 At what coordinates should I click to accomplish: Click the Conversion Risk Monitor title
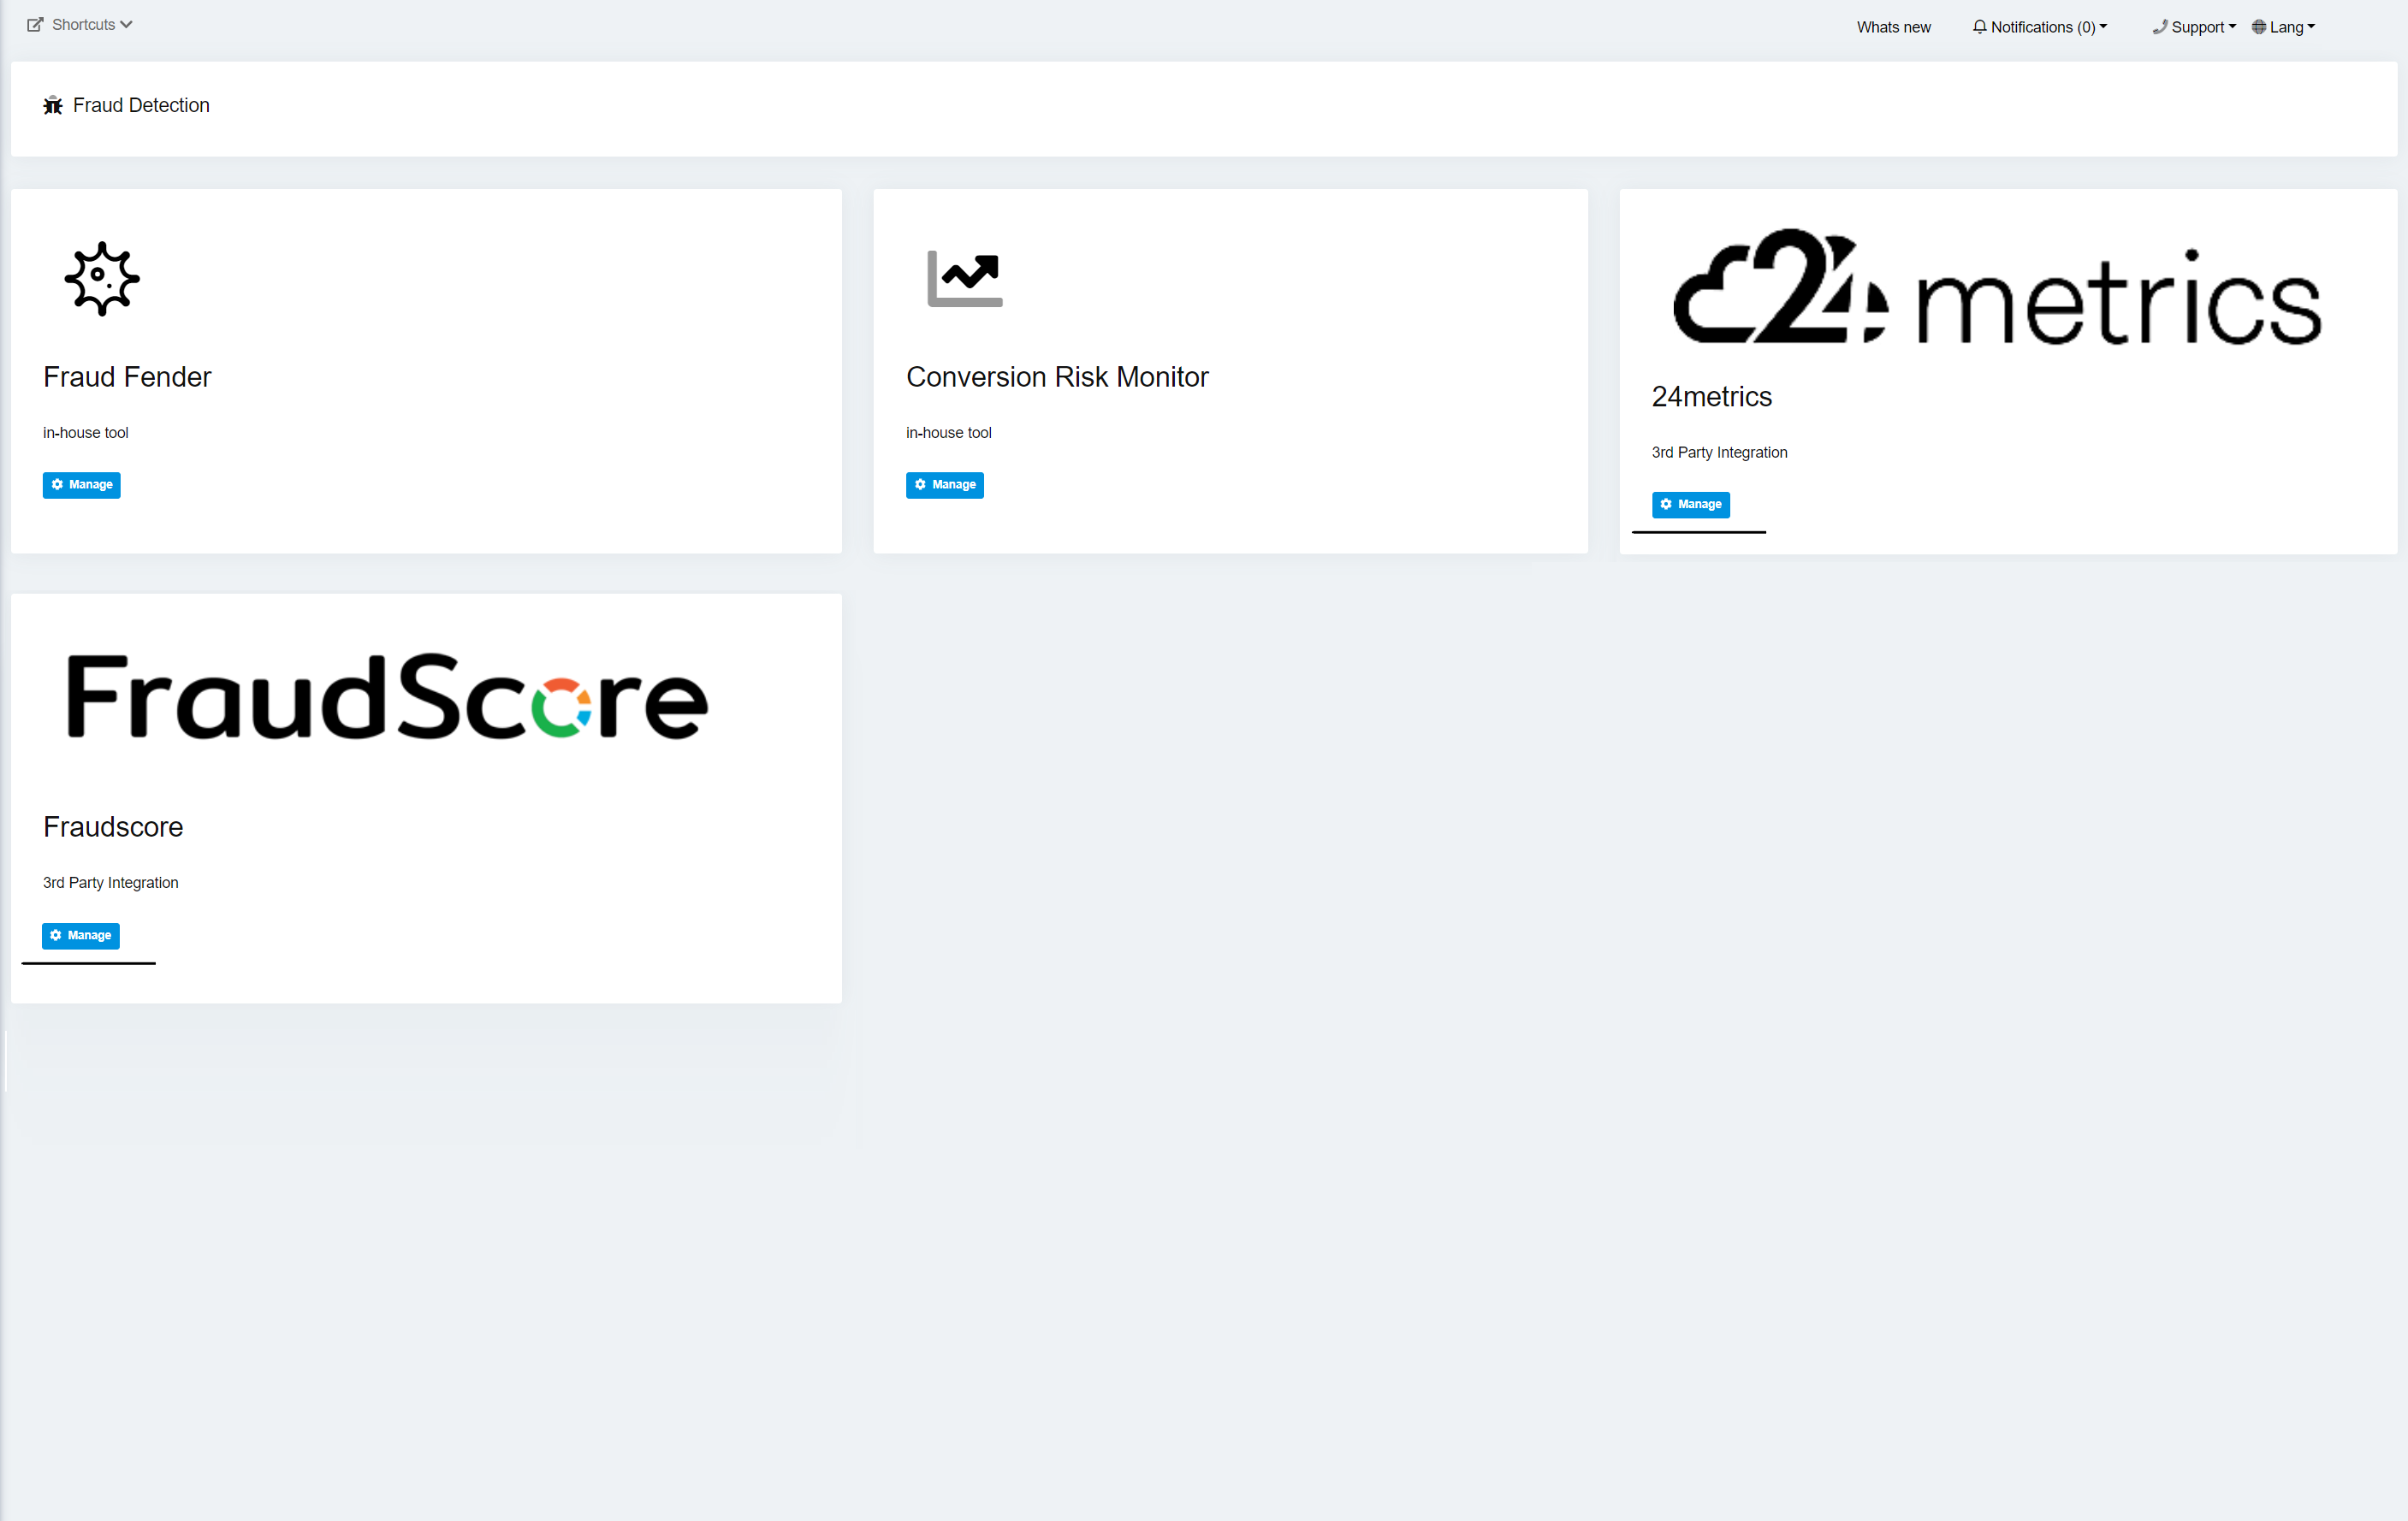(x=1057, y=377)
